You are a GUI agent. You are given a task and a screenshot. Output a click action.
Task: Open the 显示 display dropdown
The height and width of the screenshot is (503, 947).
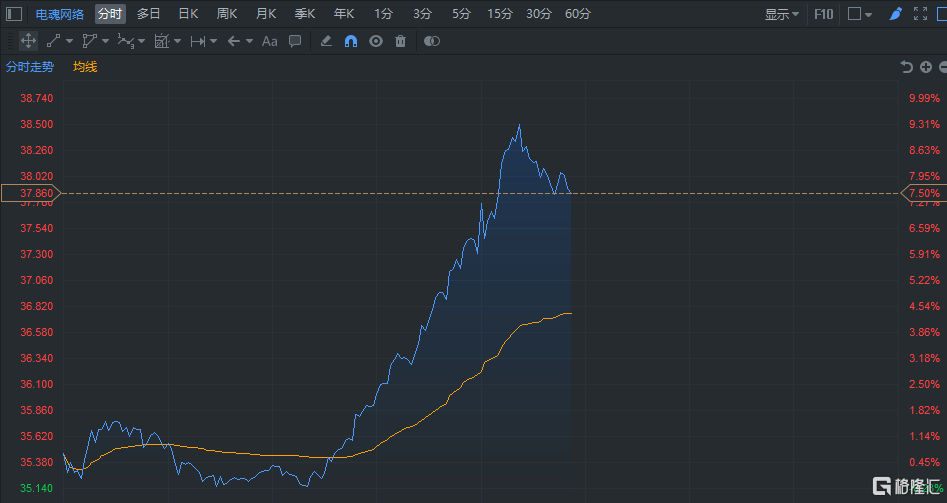(782, 14)
